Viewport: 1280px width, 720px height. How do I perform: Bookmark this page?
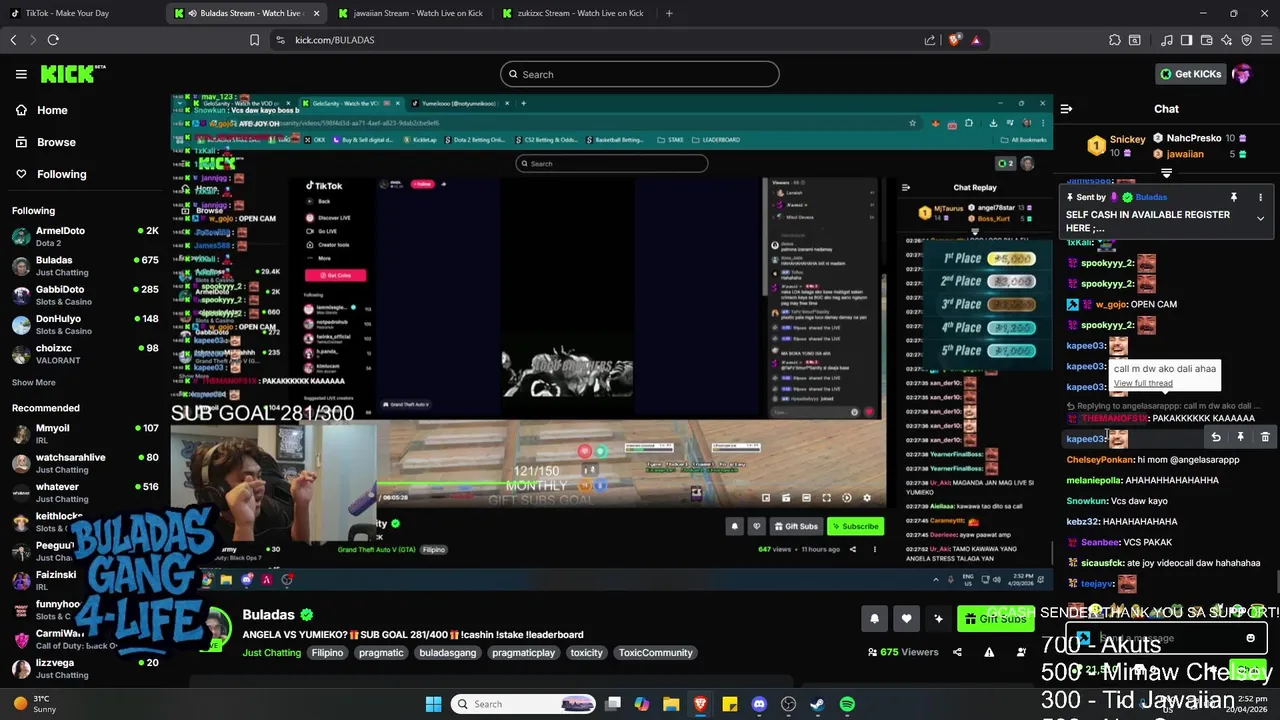[x=254, y=40]
